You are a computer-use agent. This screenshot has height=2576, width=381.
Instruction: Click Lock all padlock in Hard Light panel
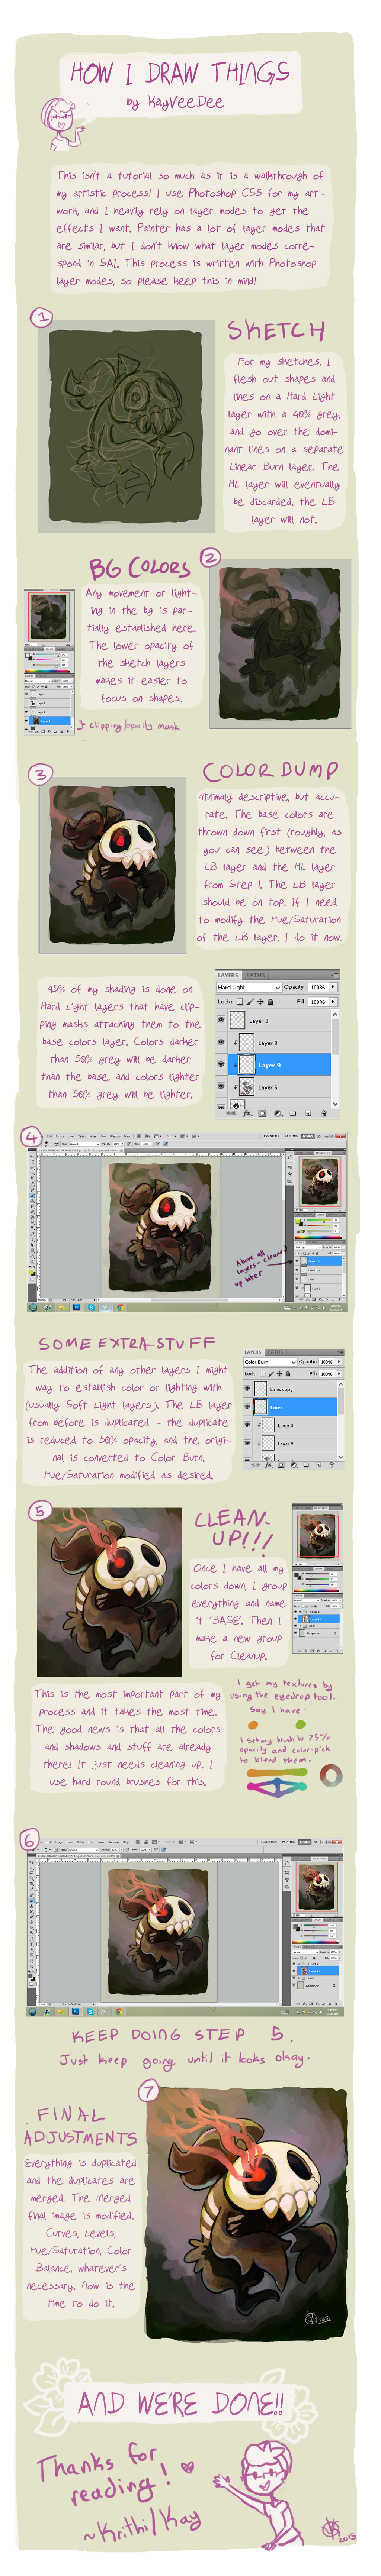pos(271,1002)
